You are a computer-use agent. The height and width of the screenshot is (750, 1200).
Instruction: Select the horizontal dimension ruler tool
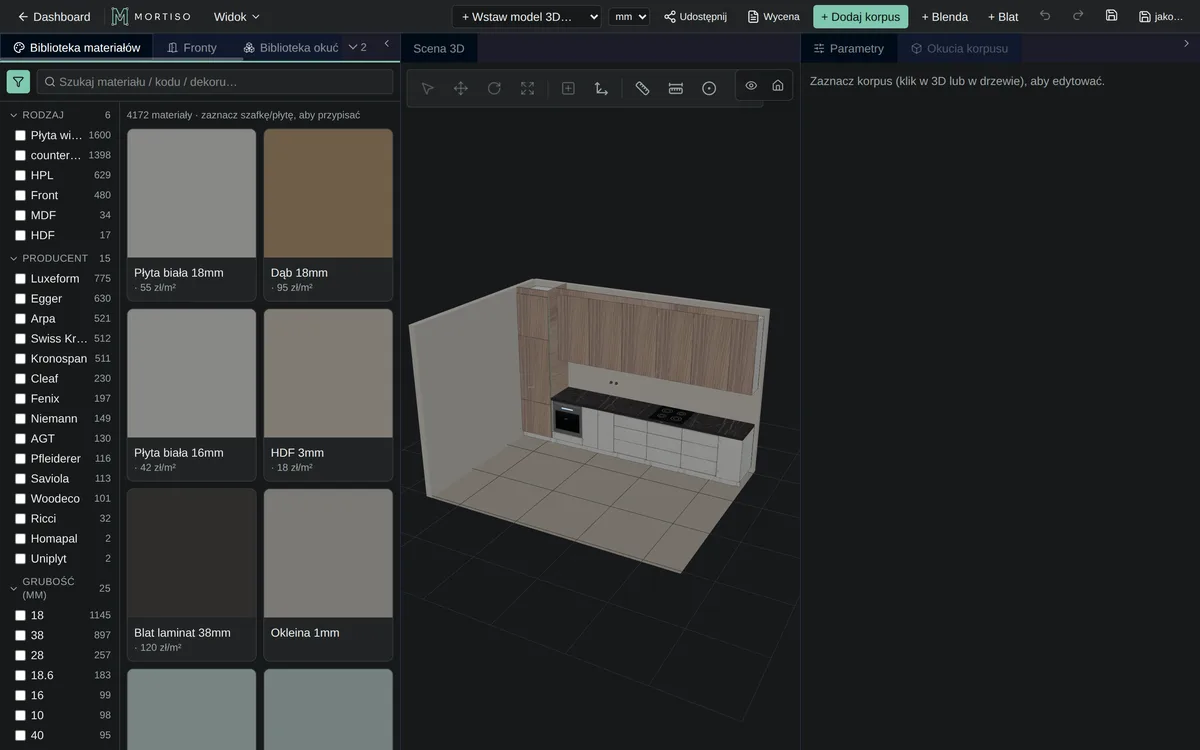point(676,88)
